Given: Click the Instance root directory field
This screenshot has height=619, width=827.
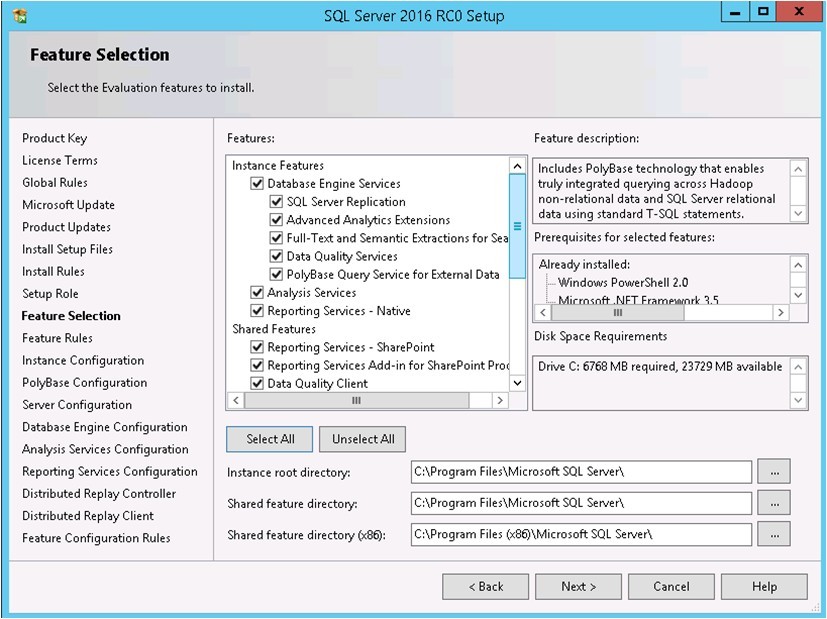Looking at the screenshot, I should 581,472.
